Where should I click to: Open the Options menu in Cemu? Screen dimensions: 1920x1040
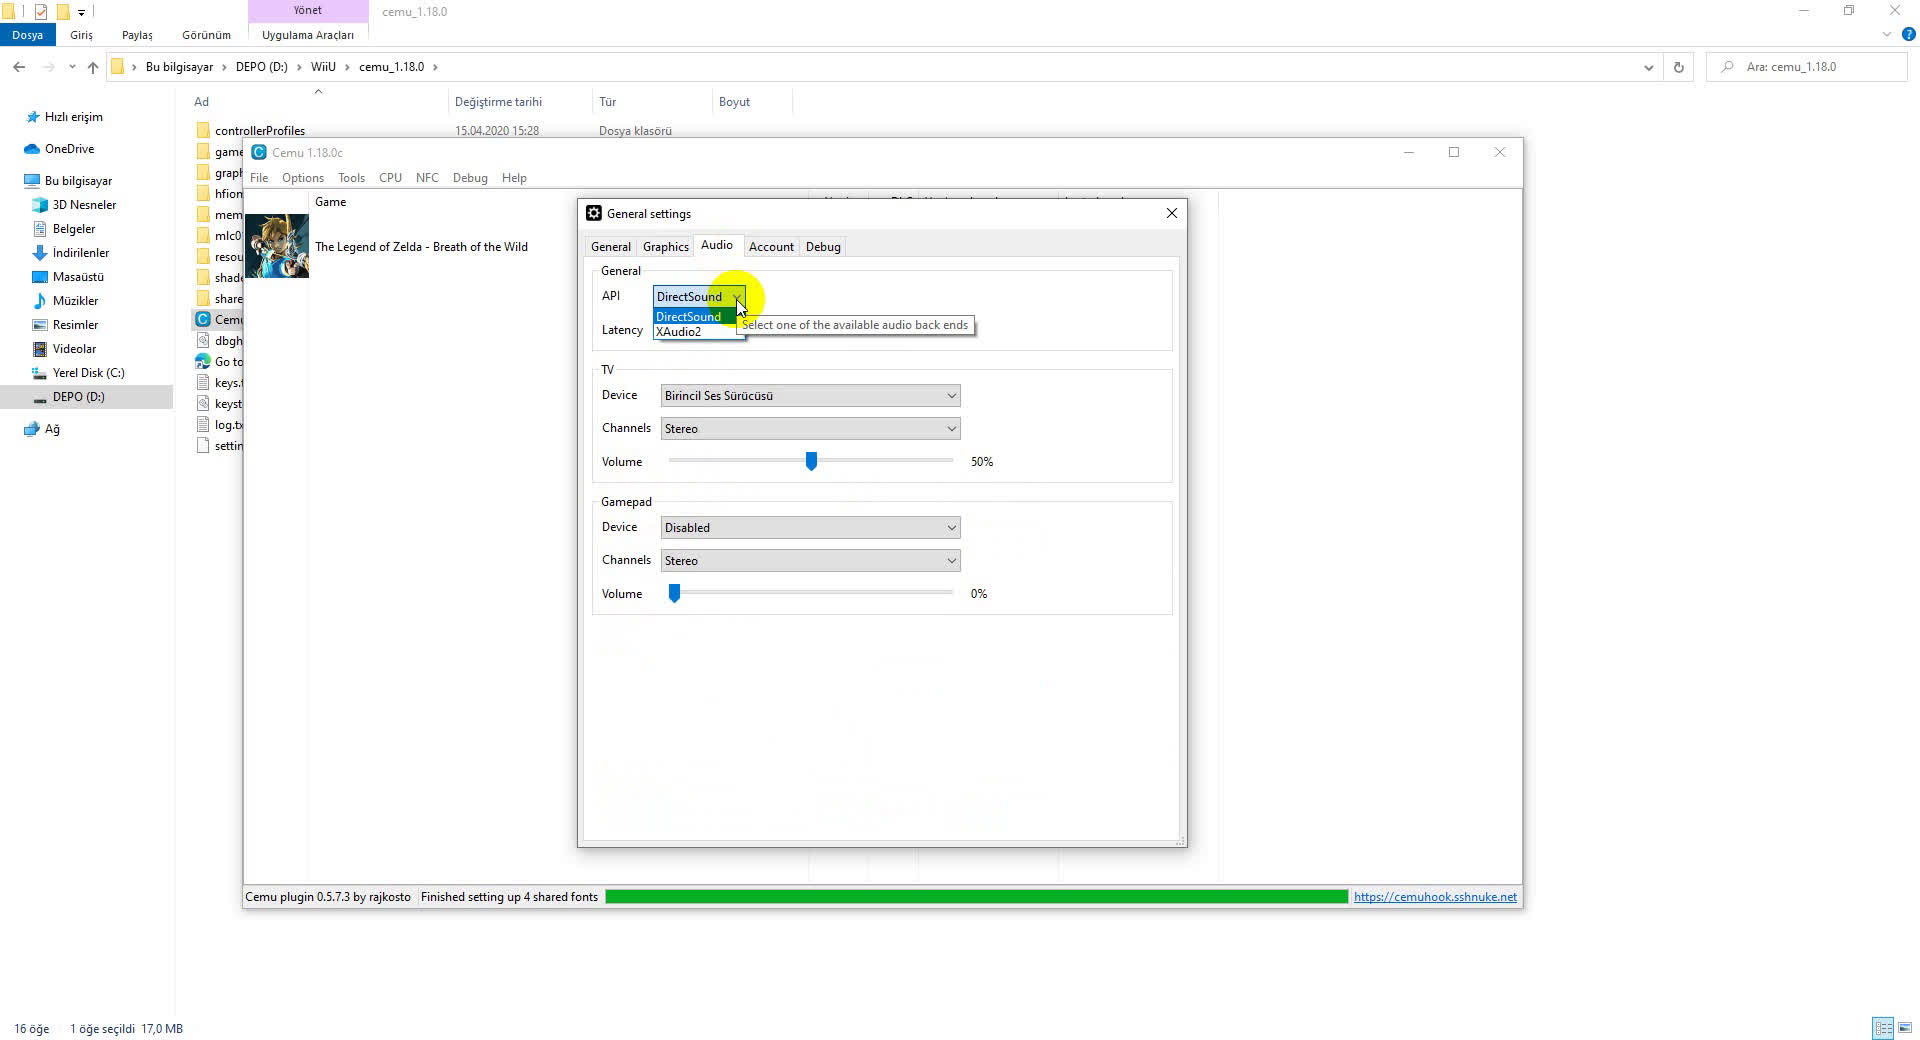(x=302, y=178)
